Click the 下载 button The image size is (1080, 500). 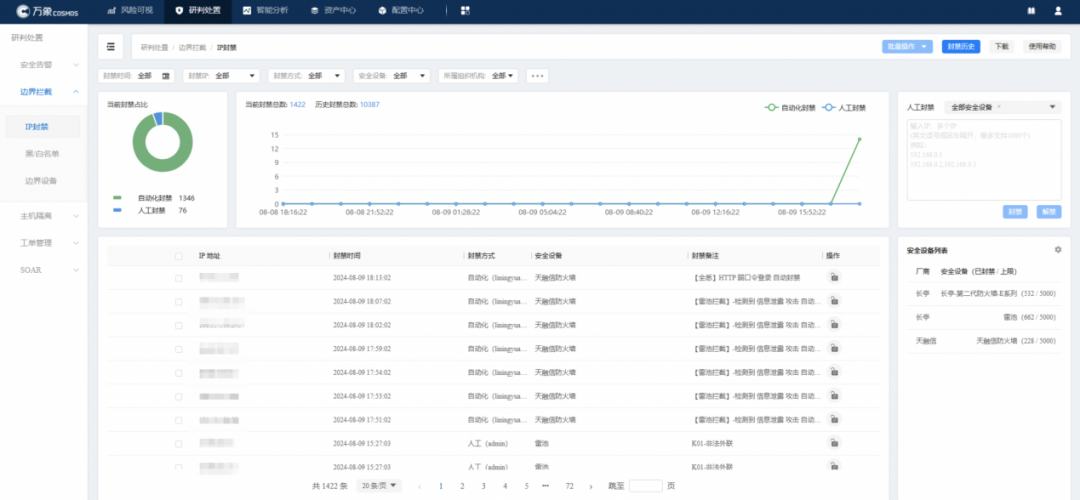(1001, 47)
